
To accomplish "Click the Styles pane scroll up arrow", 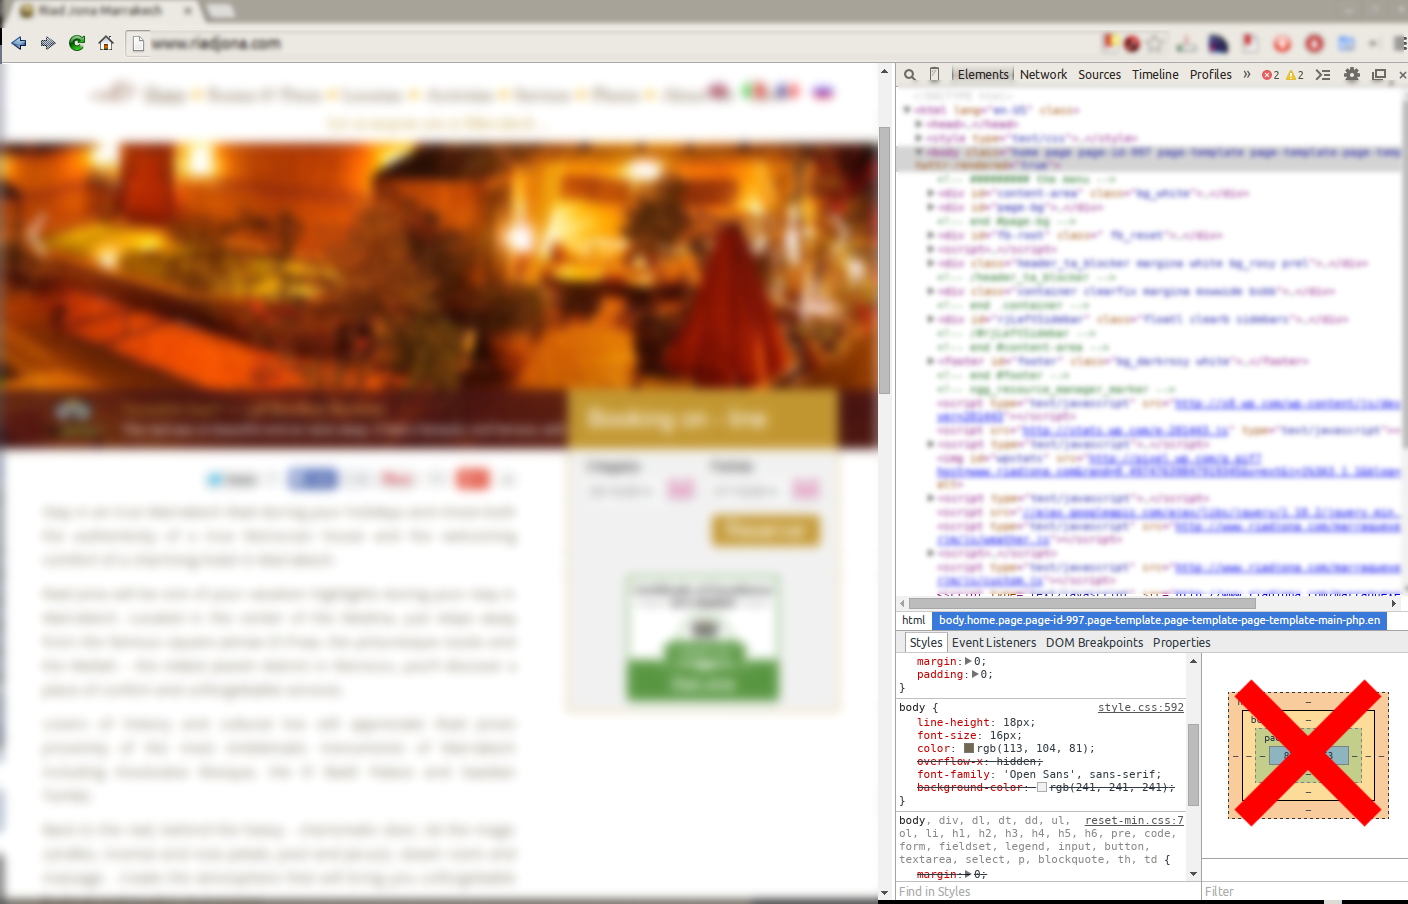I will (x=1193, y=662).
